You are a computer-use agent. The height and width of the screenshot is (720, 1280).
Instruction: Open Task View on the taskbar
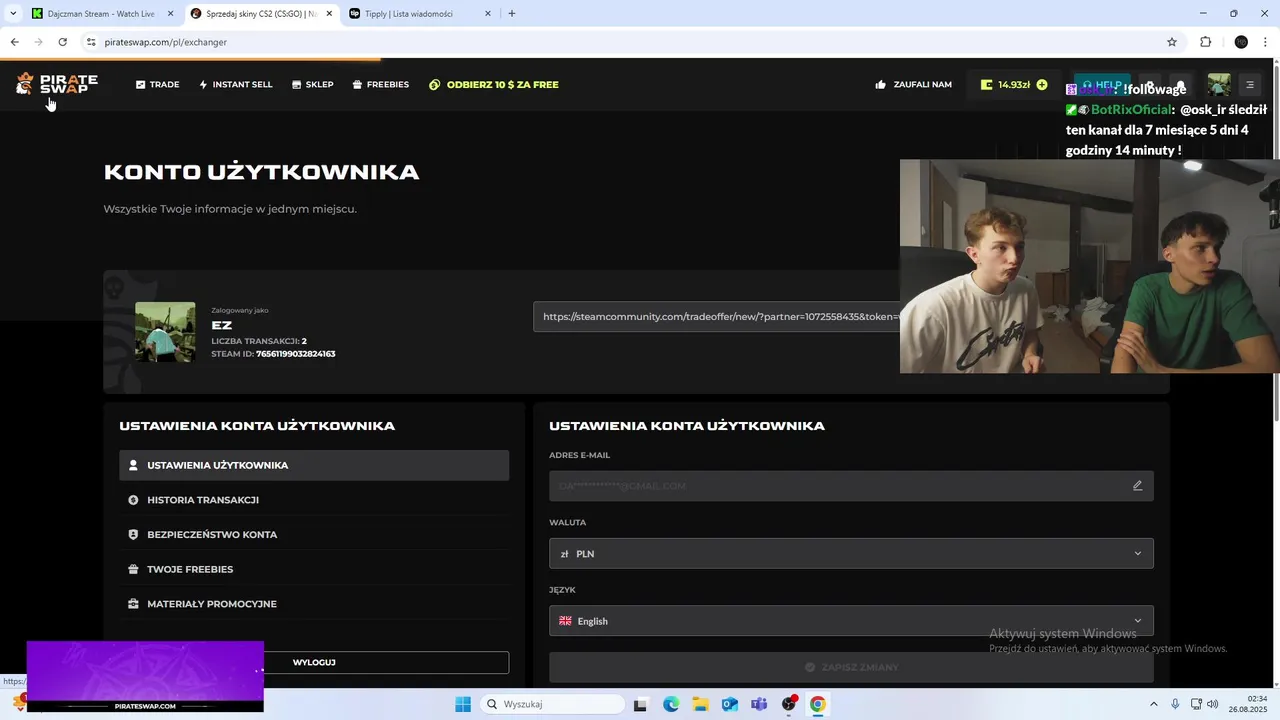click(641, 704)
